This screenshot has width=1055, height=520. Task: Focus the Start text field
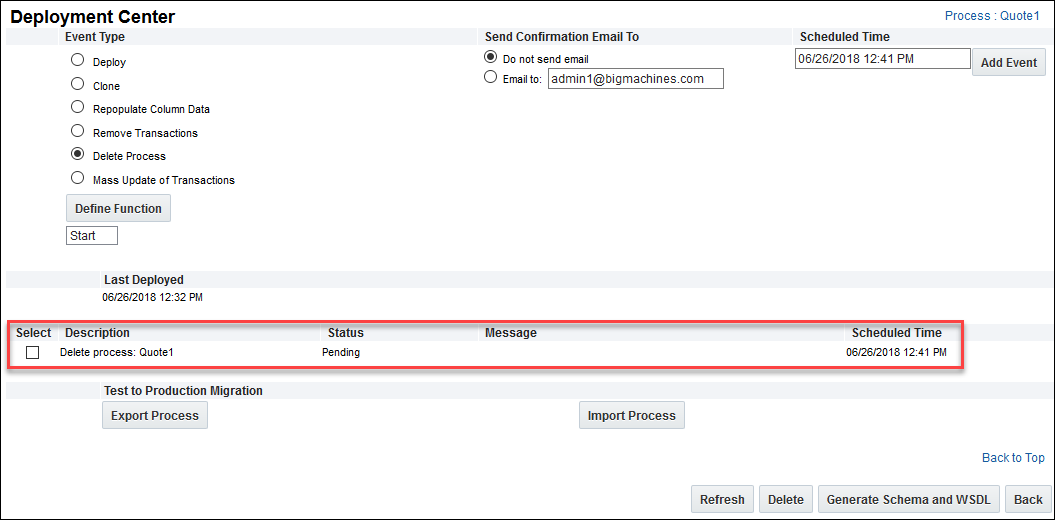pyautogui.click(x=91, y=236)
